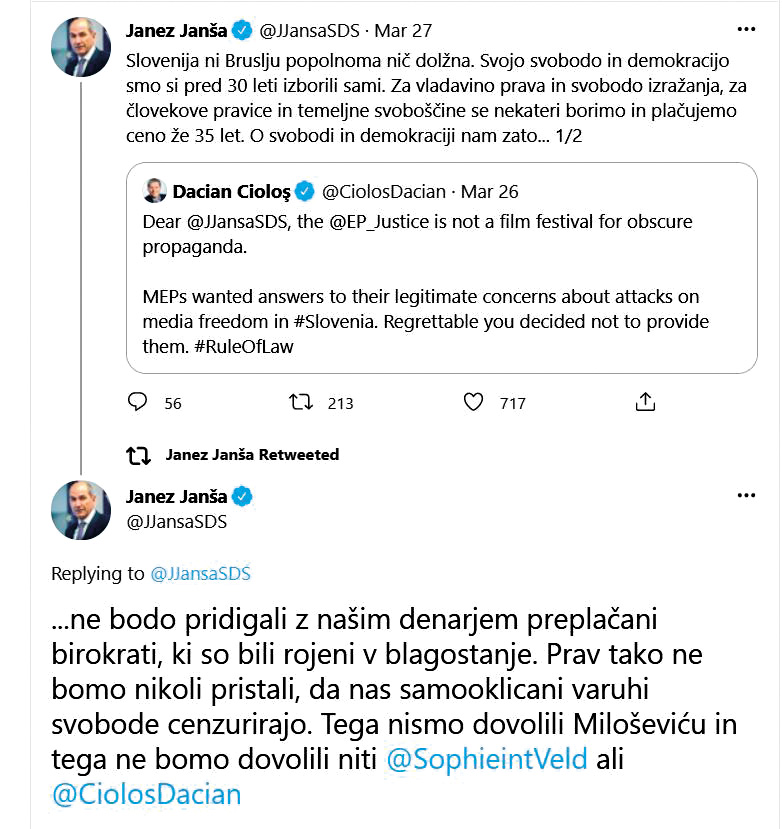
Task: Open @CiolosDacian mention in reply text
Action: [146, 794]
